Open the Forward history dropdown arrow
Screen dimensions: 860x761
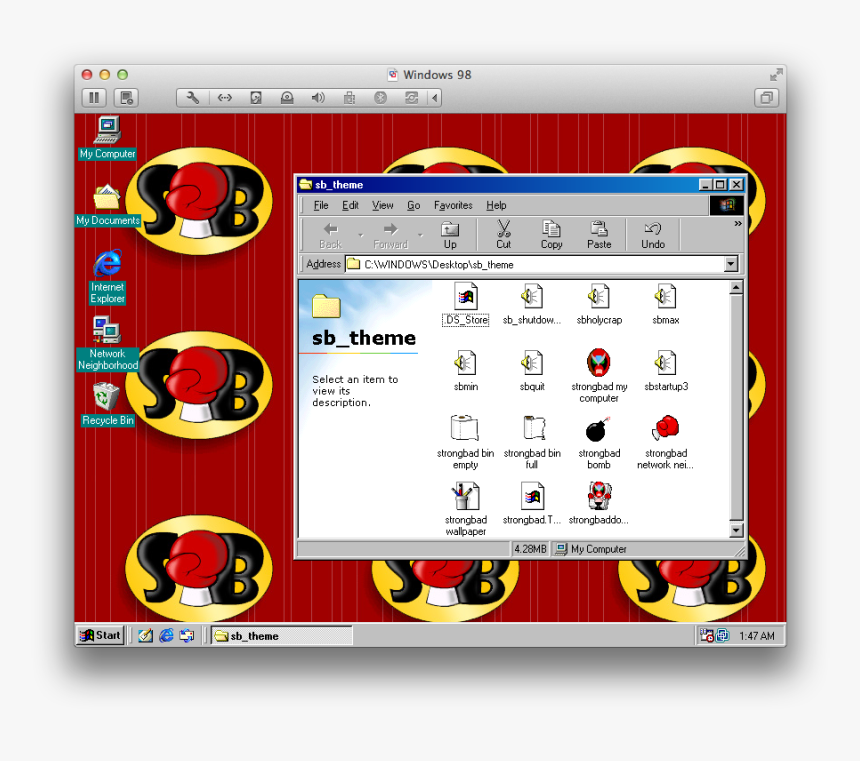coord(420,235)
